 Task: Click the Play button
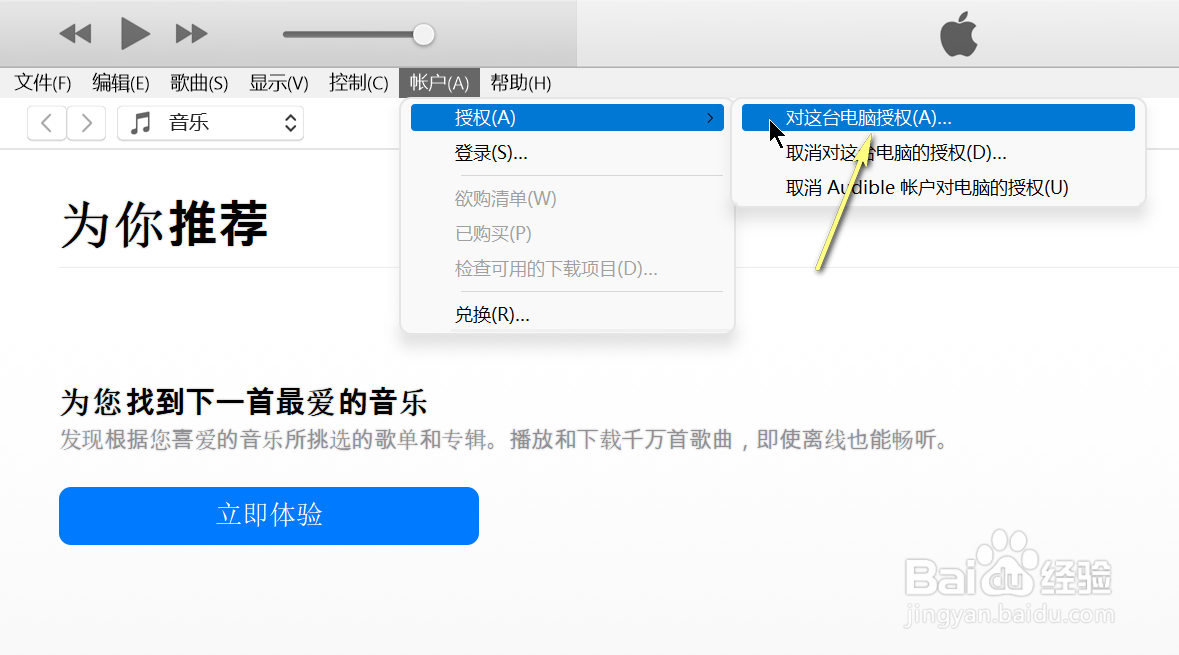click(135, 33)
